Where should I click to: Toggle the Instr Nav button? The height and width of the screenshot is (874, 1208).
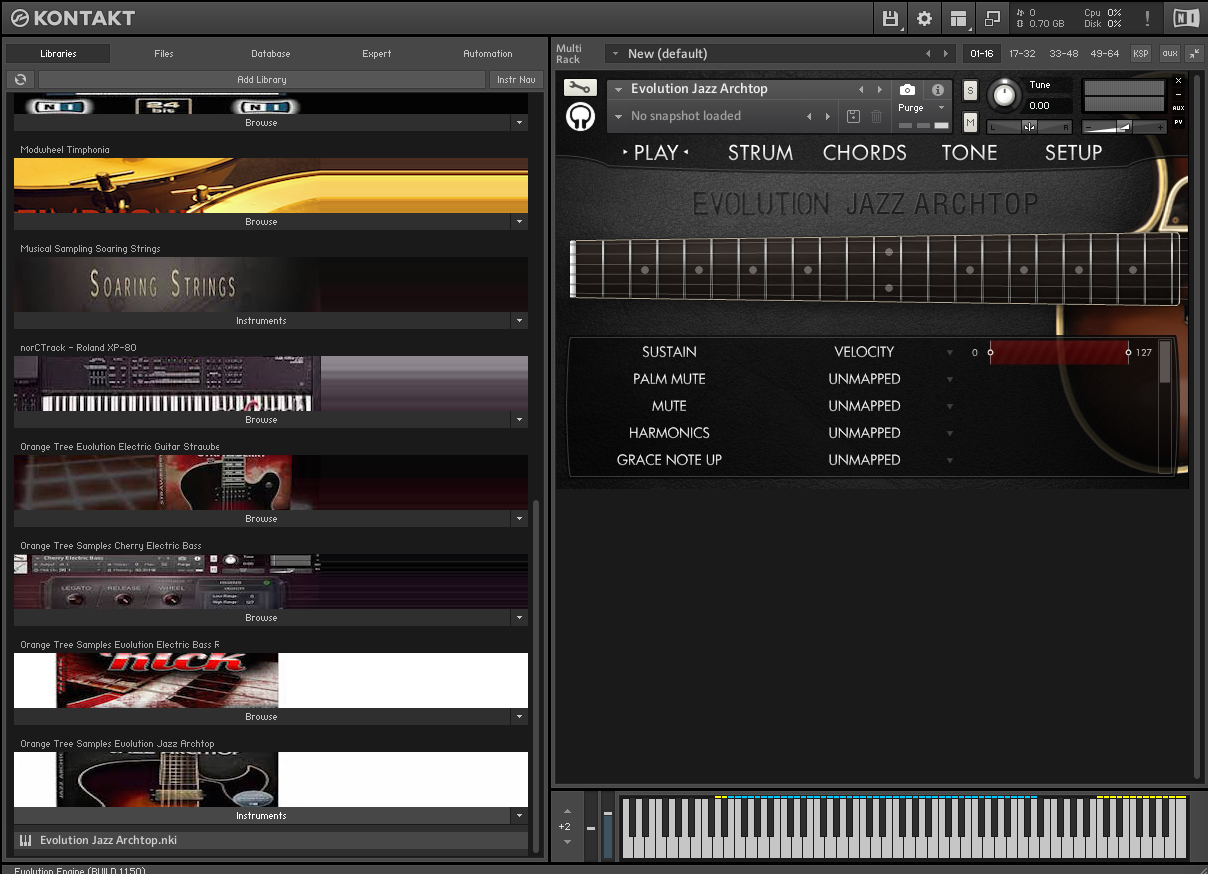(x=516, y=79)
